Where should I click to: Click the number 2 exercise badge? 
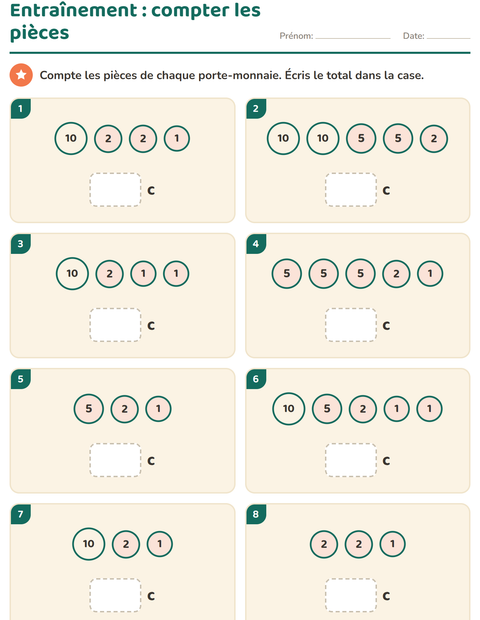(x=256, y=108)
